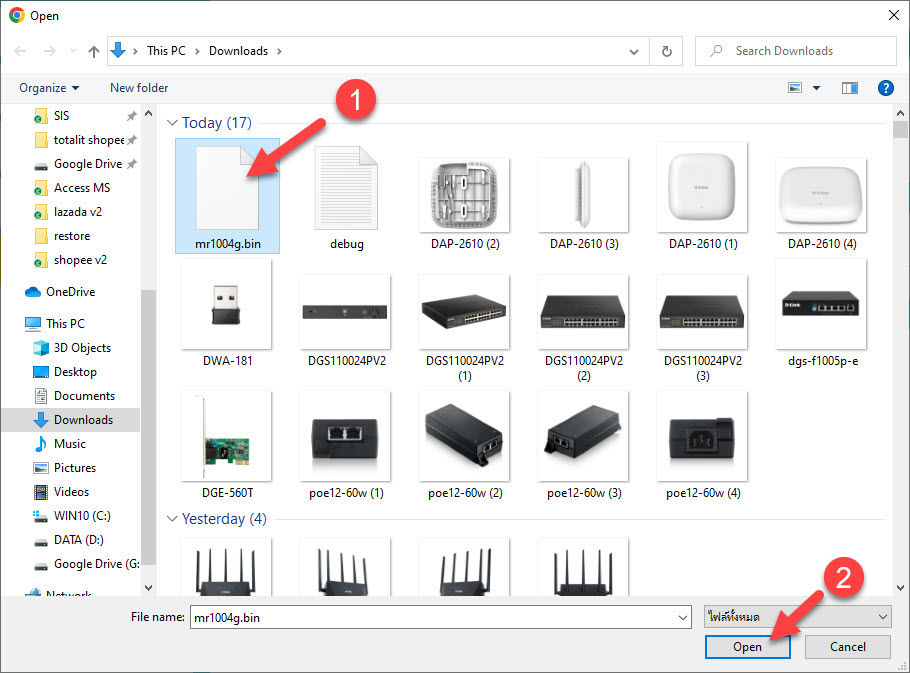Go back with the Back arrow

click(x=20, y=51)
